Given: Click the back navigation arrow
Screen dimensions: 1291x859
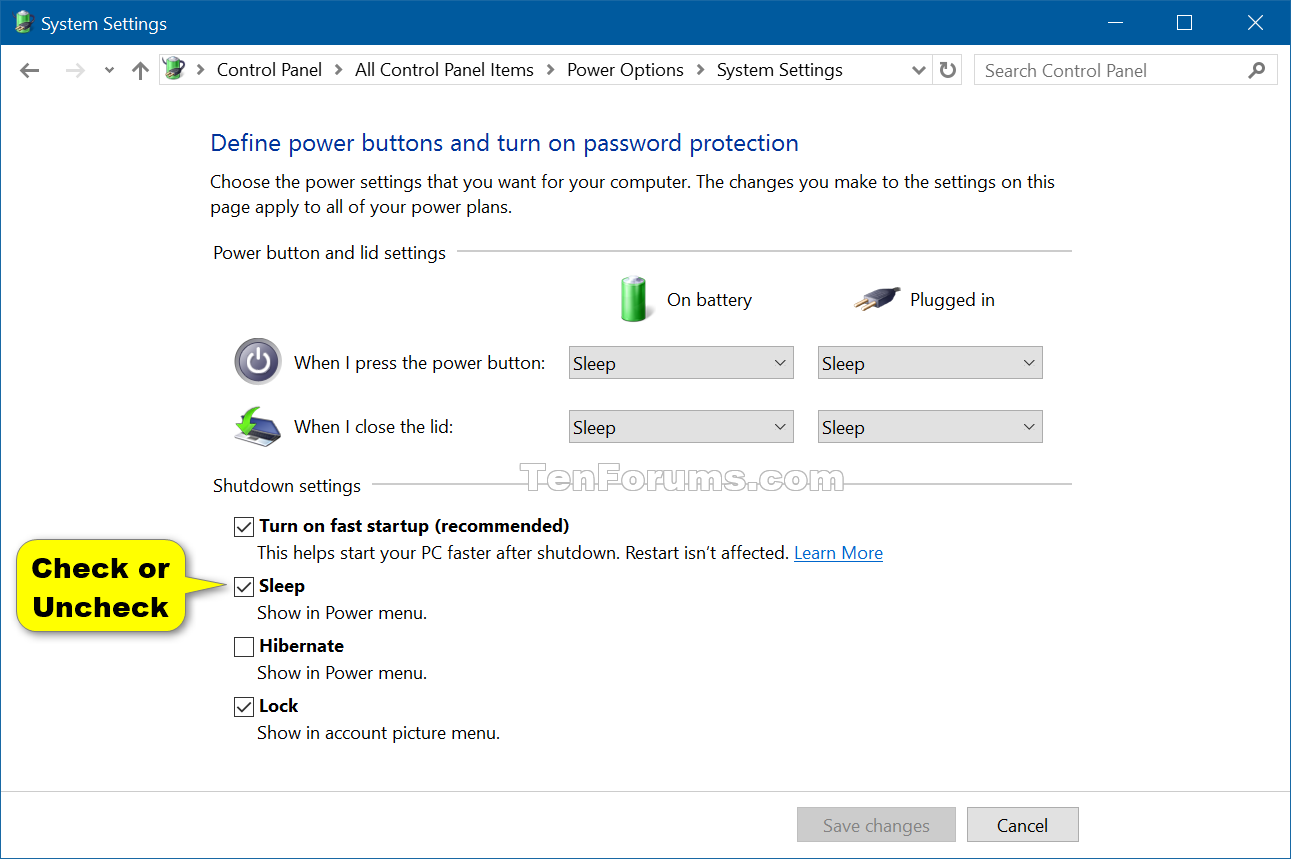Looking at the screenshot, I should pos(29,70).
